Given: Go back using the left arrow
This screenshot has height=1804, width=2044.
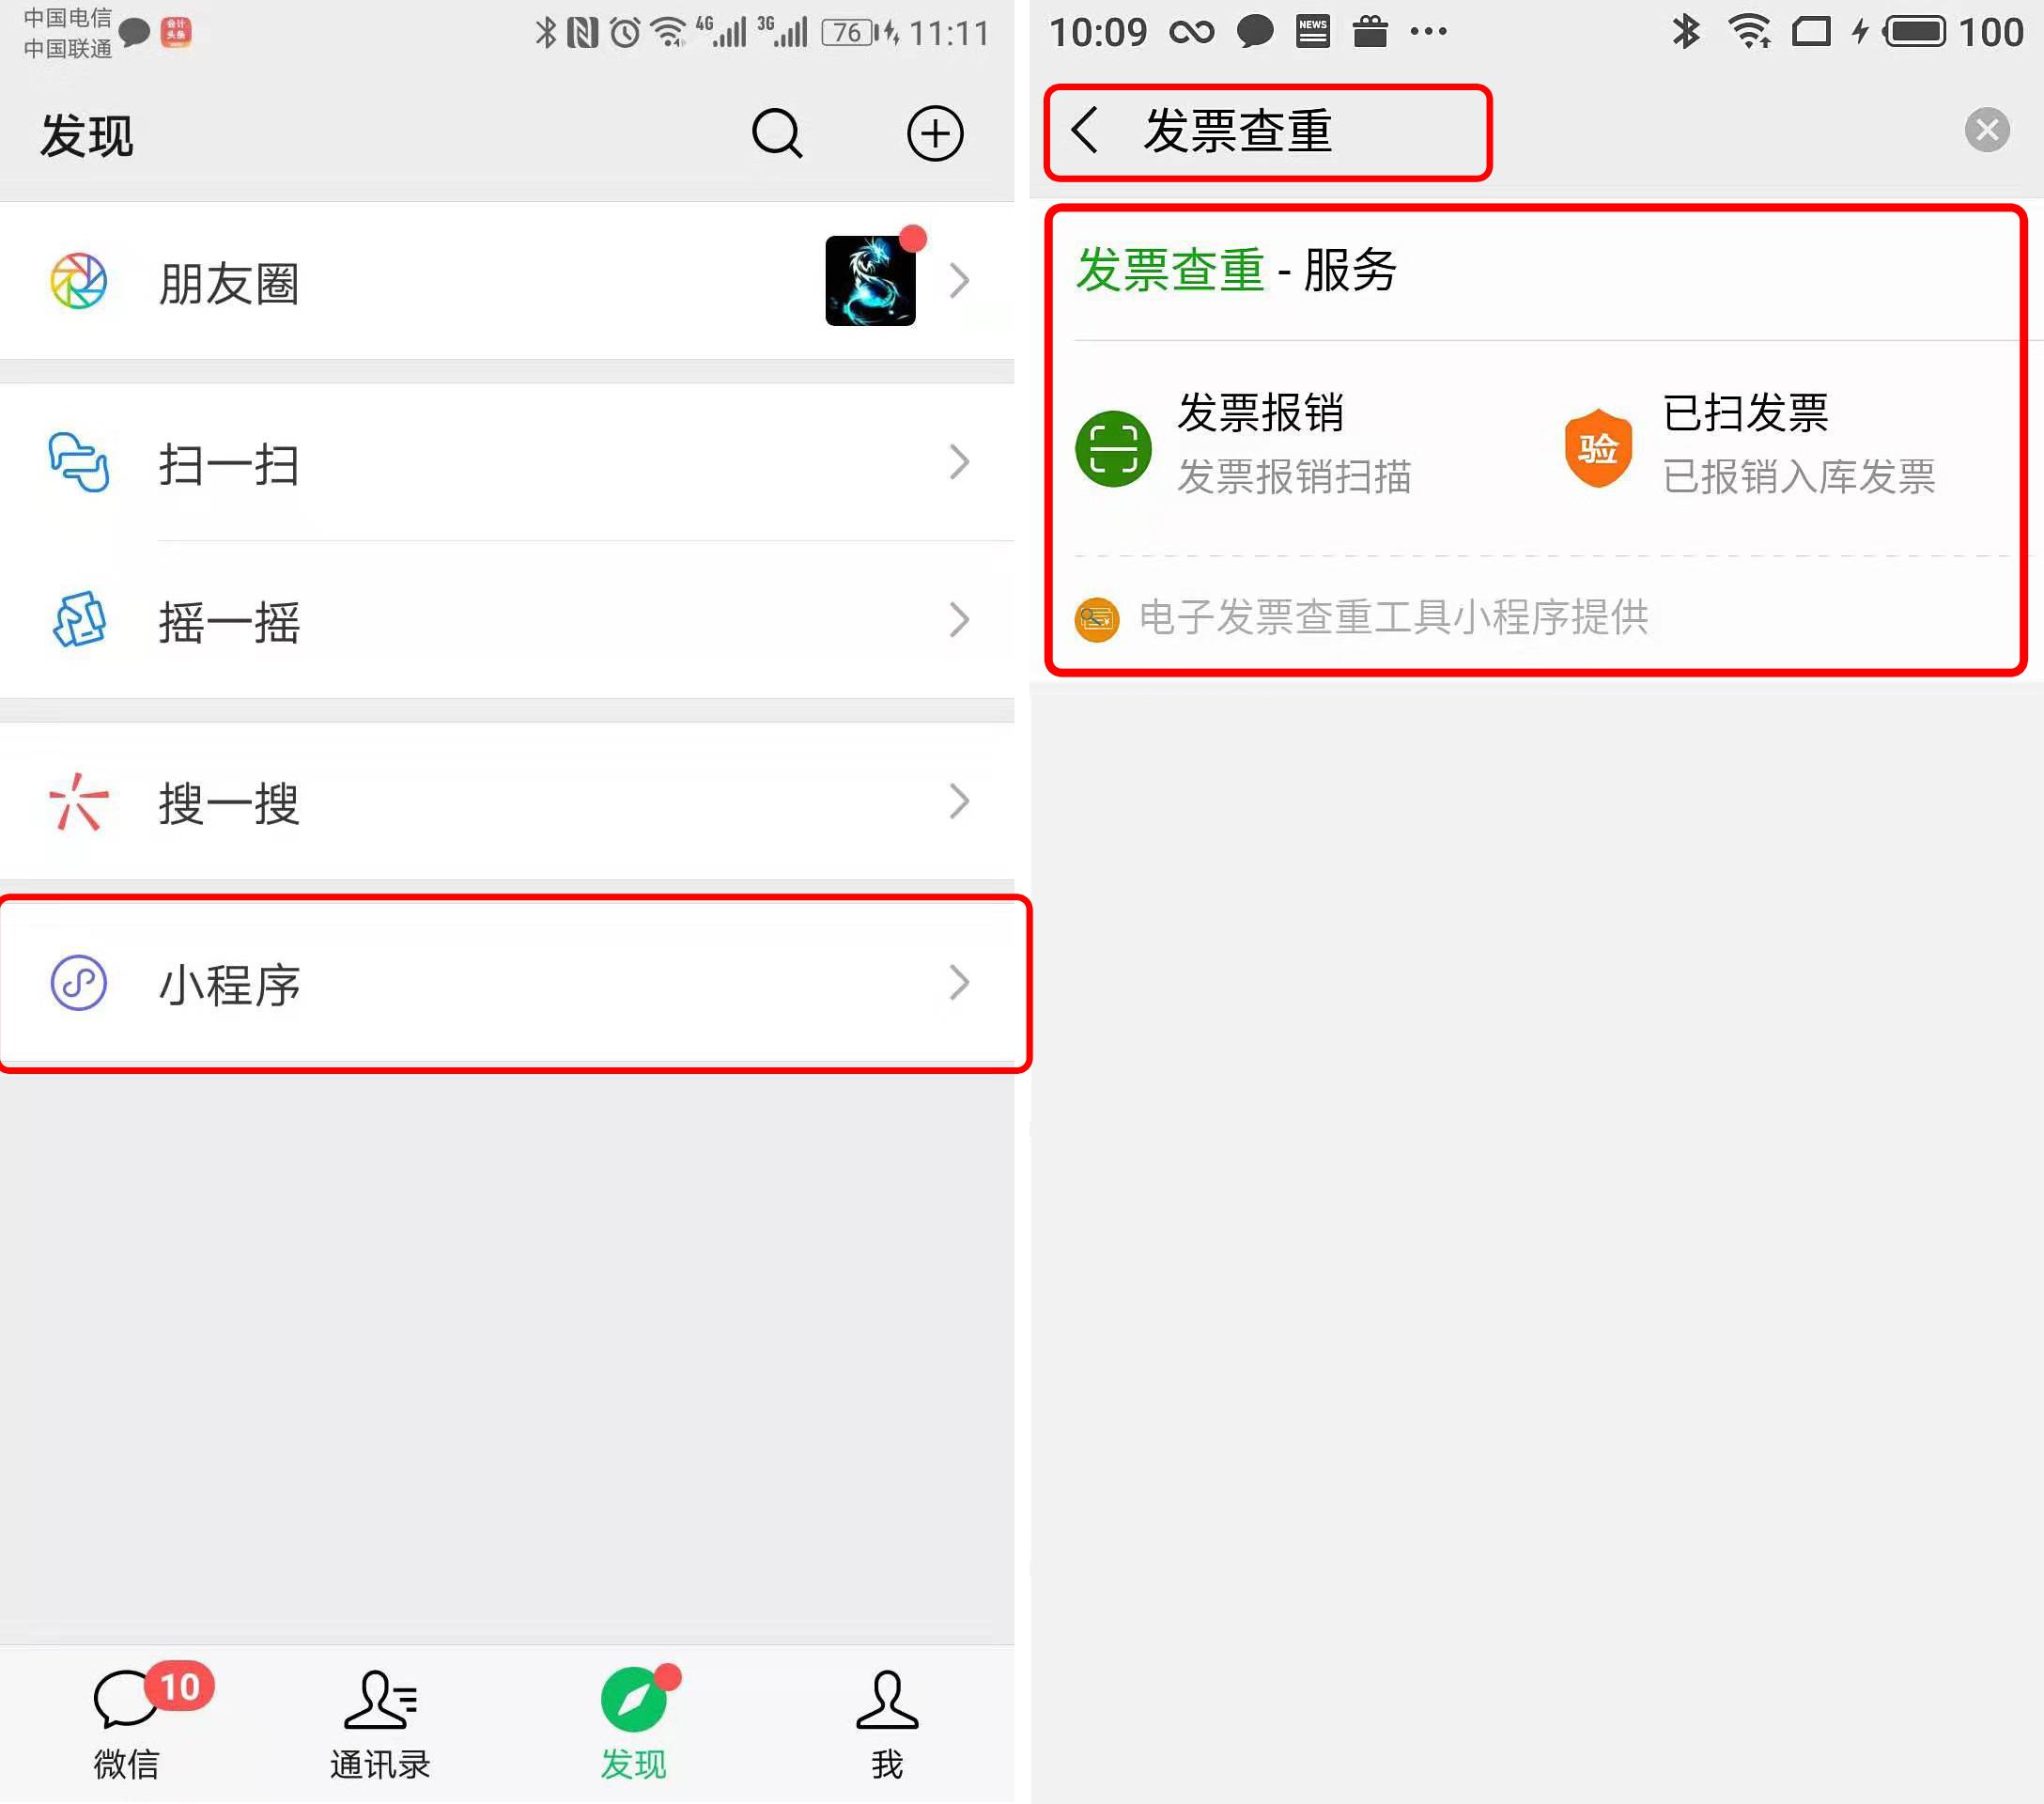Looking at the screenshot, I should point(1085,130).
